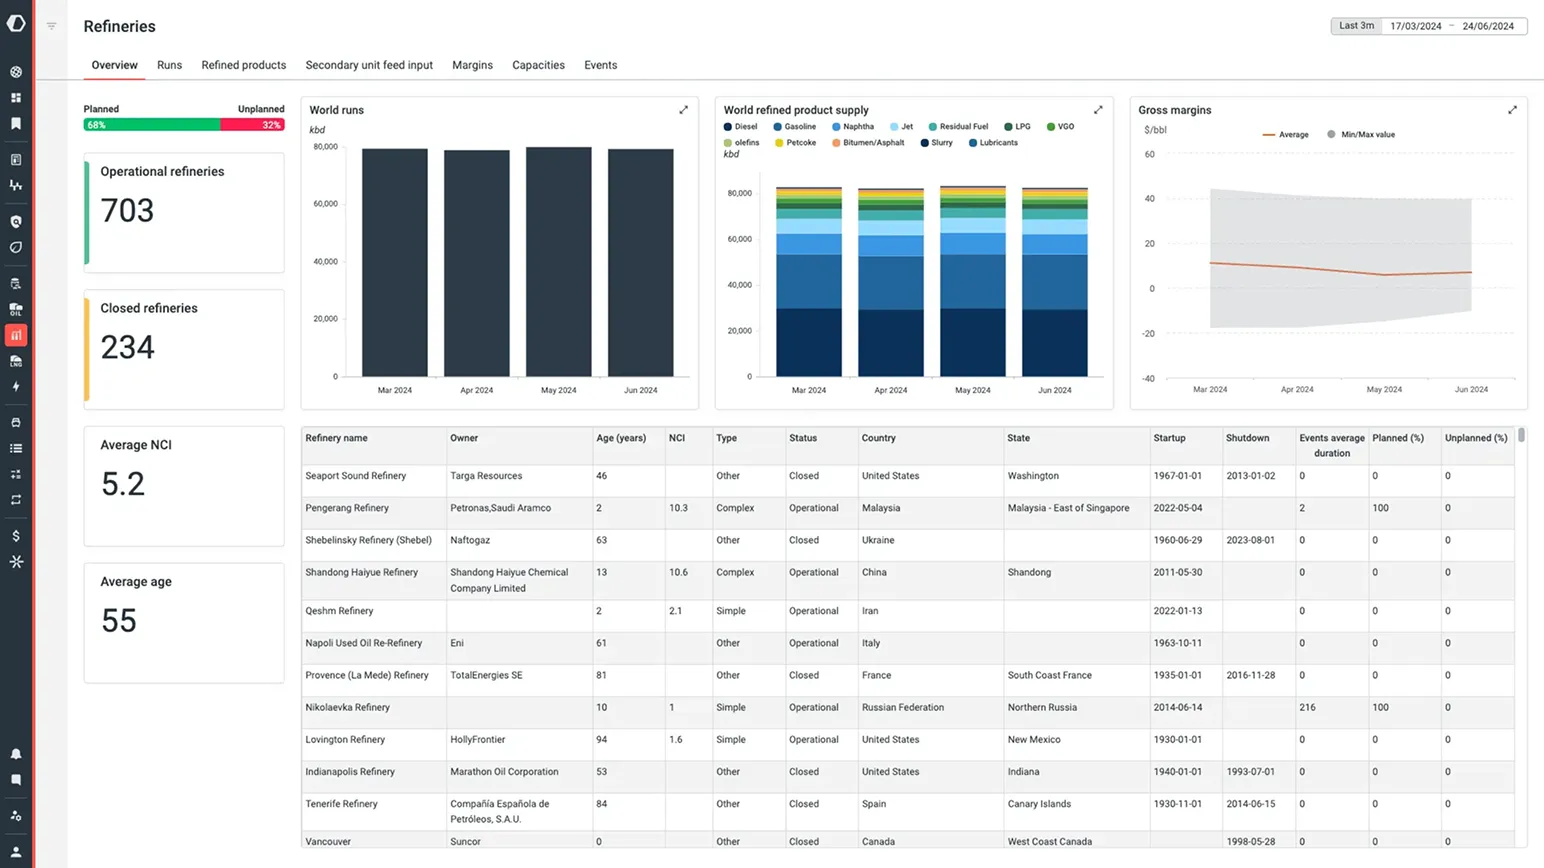
Task: Toggle Diesel series in product supply legend
Action: pos(741,127)
